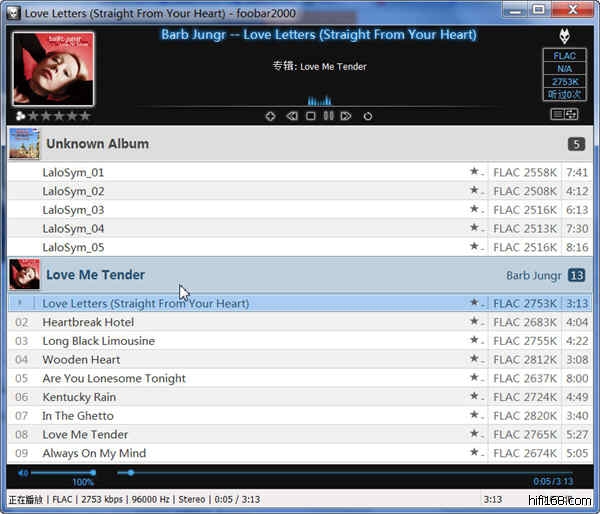The width and height of the screenshot is (600, 514).
Task: Select LaloSym_03 in the playlist
Action: coord(73,210)
